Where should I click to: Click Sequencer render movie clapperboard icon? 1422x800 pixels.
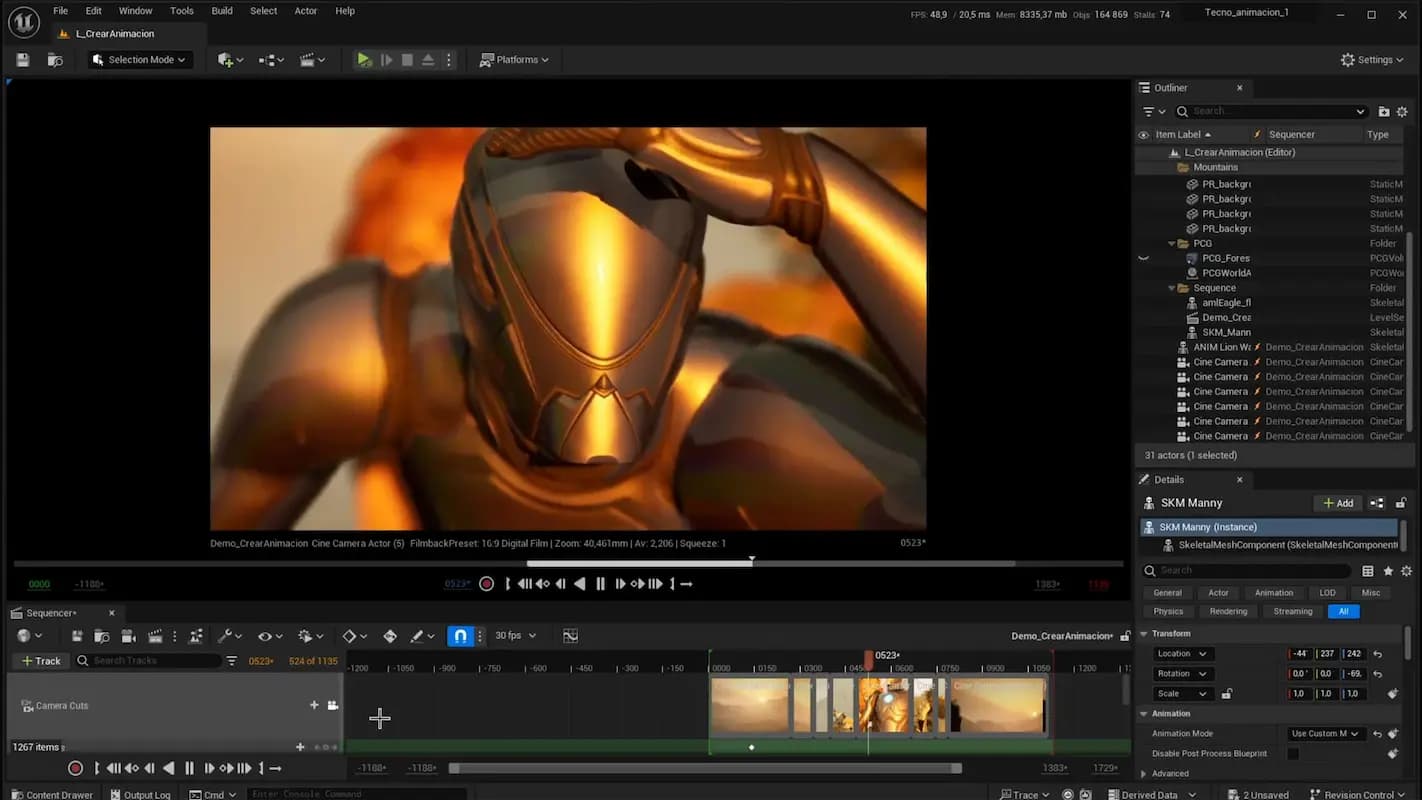click(x=155, y=636)
